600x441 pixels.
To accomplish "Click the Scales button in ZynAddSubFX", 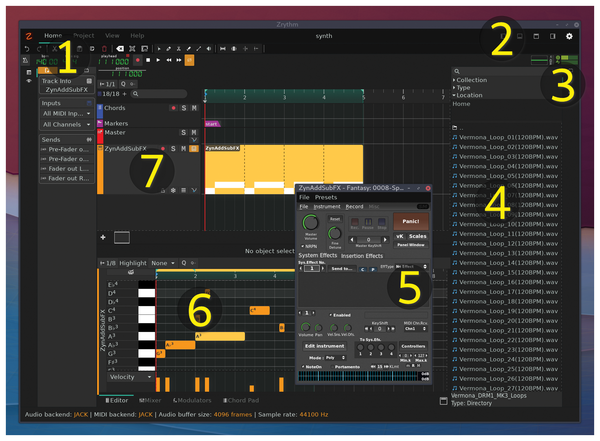I will (x=417, y=236).
